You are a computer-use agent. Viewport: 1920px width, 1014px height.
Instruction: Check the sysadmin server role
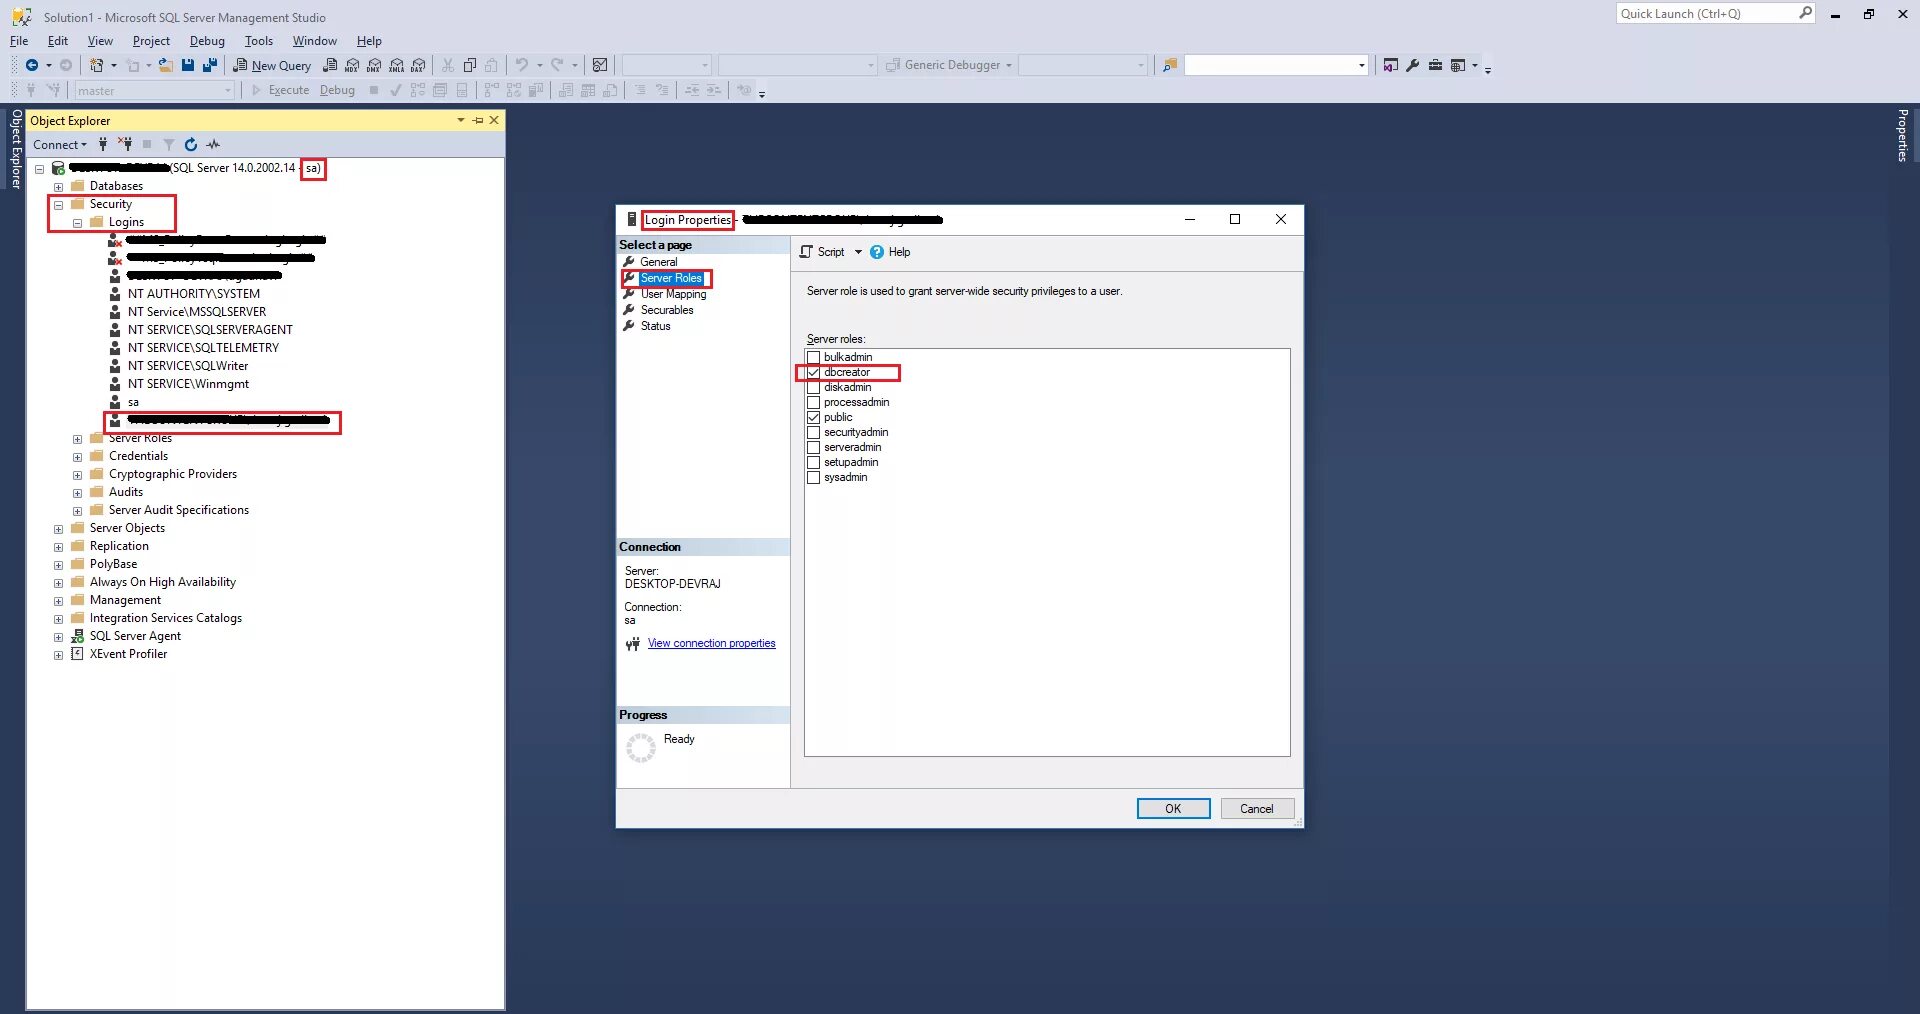813,477
